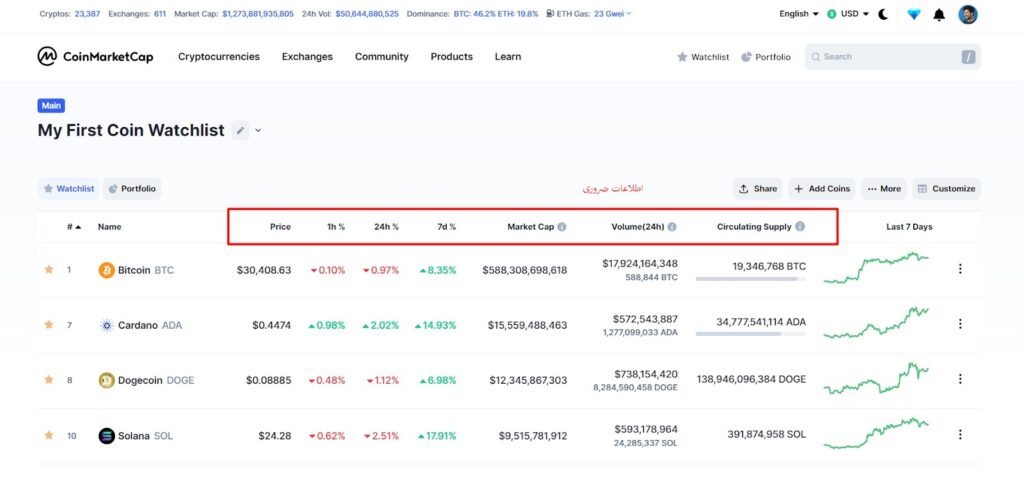Image resolution: width=1024 pixels, height=479 pixels.
Task: Click the Cardano coin logo
Action: click(106, 325)
